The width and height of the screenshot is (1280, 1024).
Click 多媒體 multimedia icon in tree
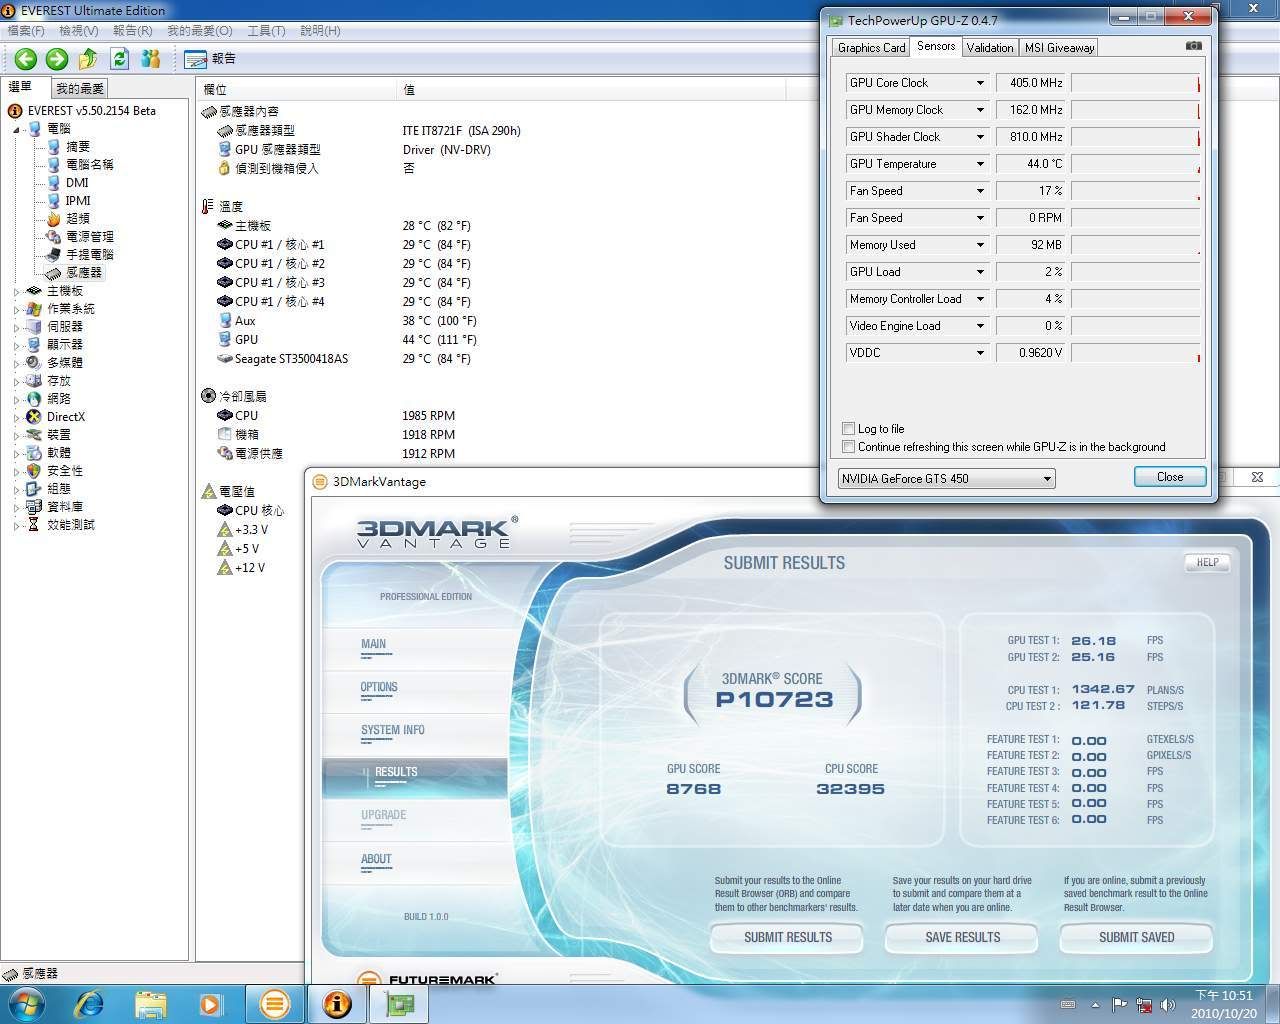34,363
